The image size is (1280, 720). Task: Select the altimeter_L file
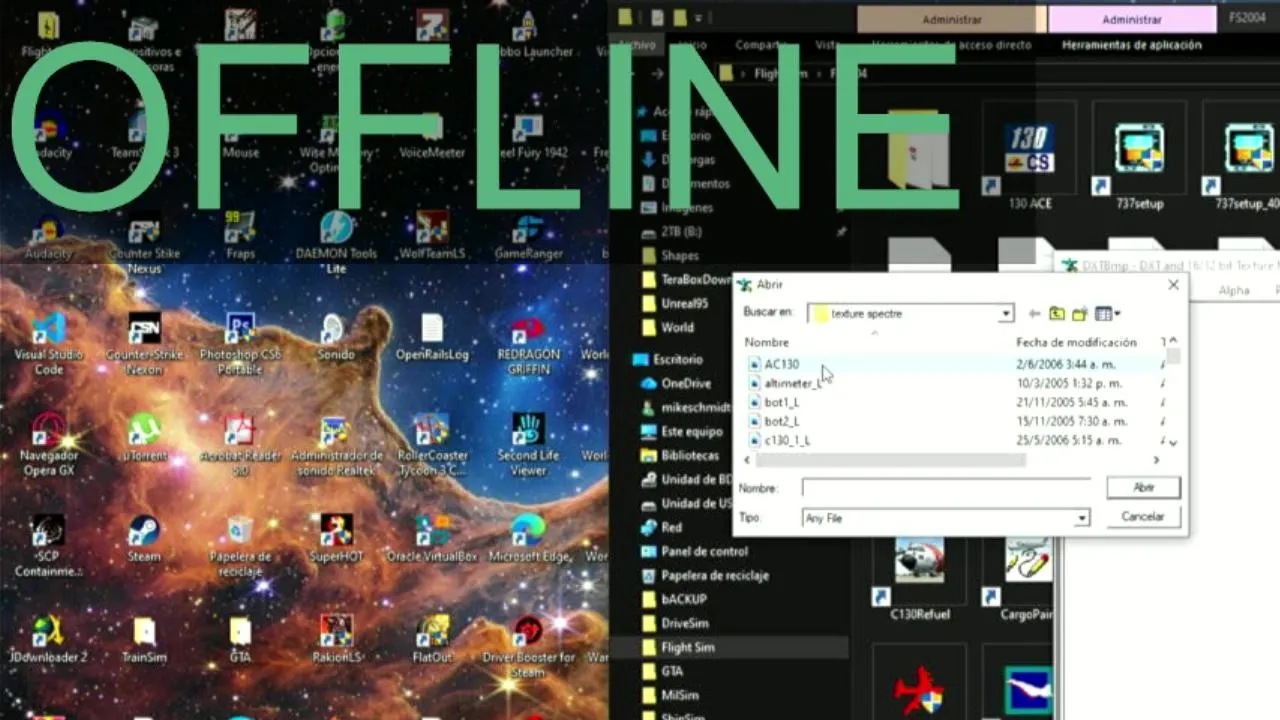[792, 383]
